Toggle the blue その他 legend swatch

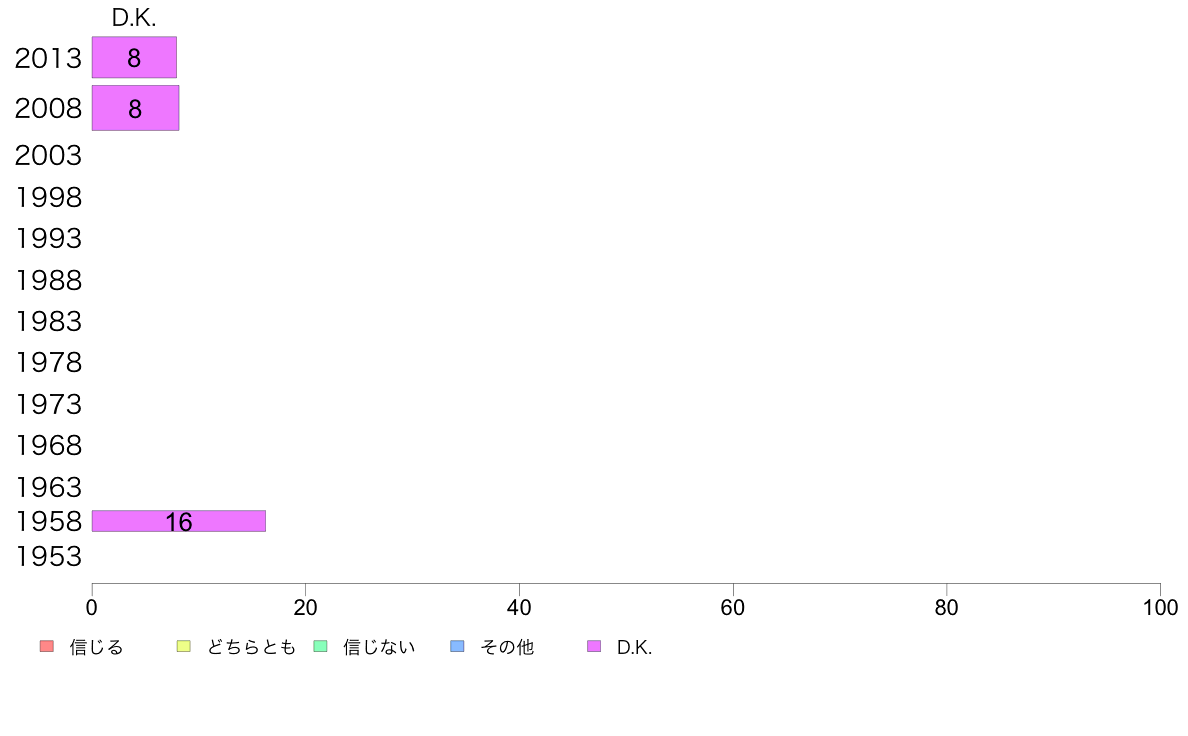coord(457,646)
